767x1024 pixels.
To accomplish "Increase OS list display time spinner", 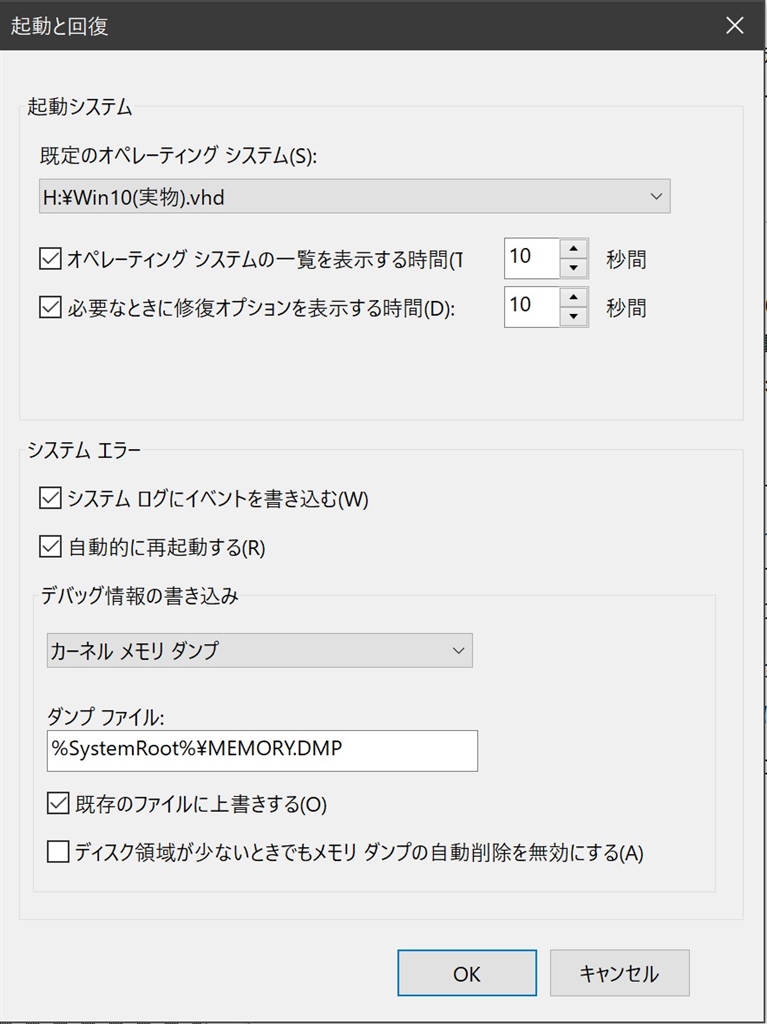I will [x=573, y=249].
